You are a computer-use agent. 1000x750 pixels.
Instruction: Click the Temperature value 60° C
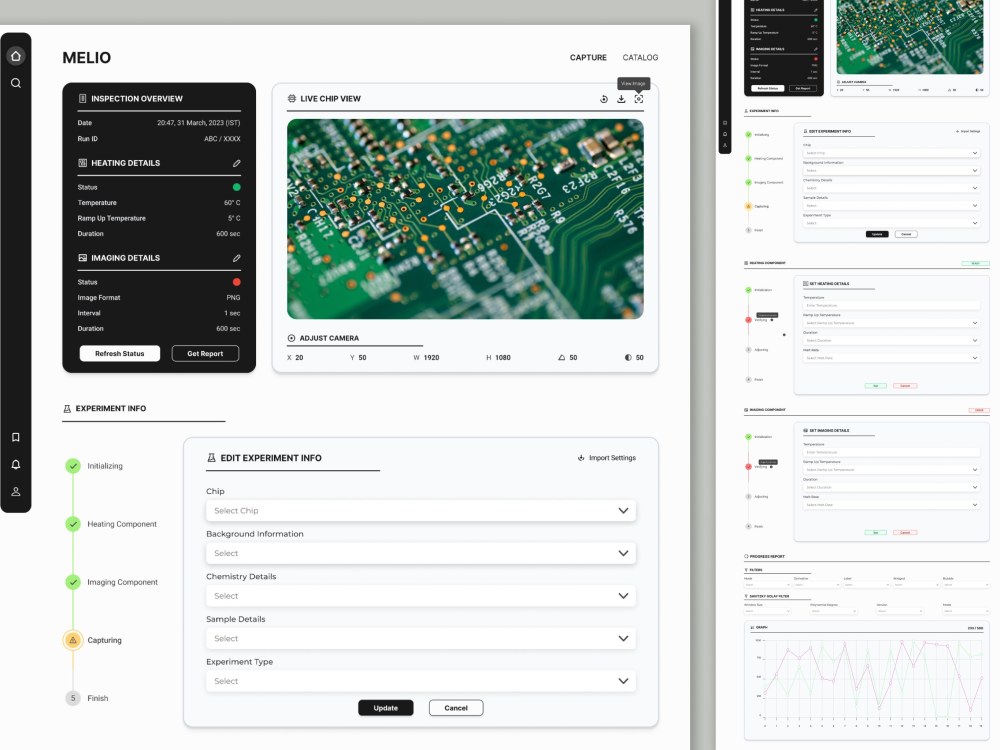(232, 203)
